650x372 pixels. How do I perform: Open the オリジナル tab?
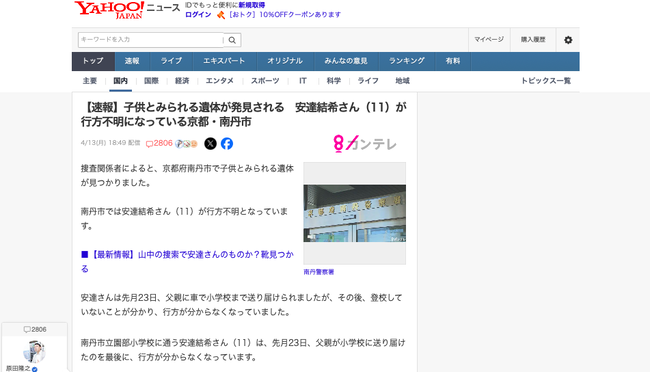point(285,61)
